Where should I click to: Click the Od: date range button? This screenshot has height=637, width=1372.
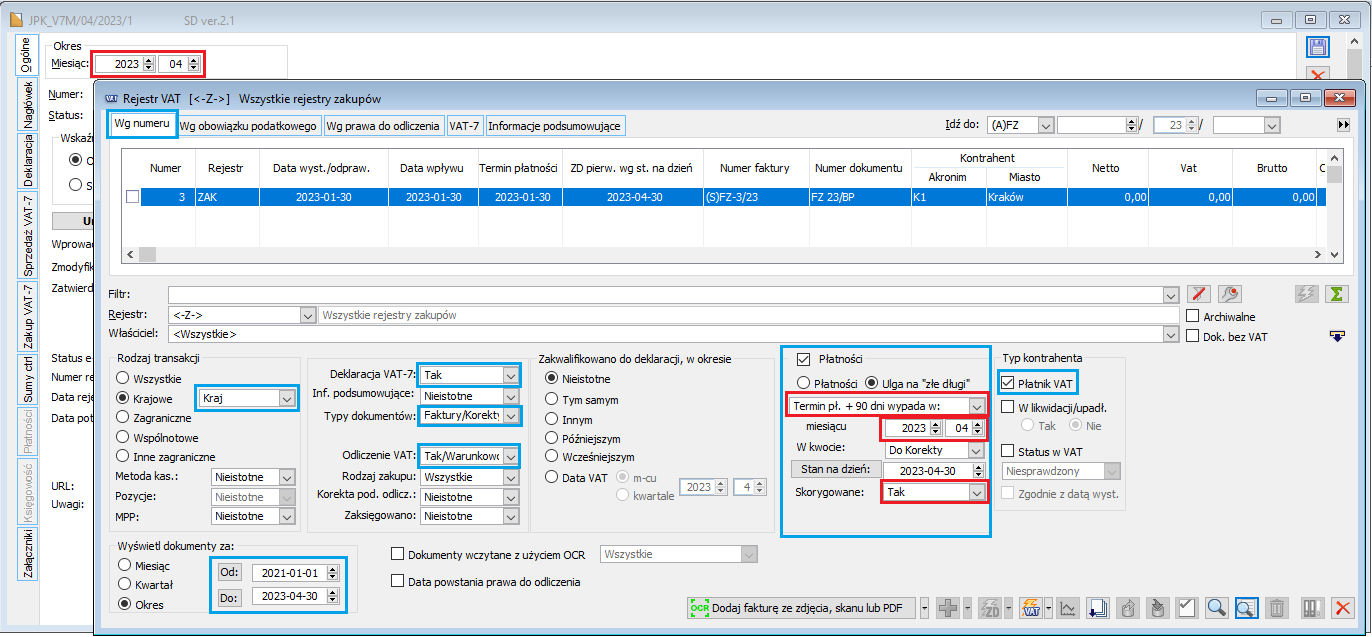[x=228, y=573]
